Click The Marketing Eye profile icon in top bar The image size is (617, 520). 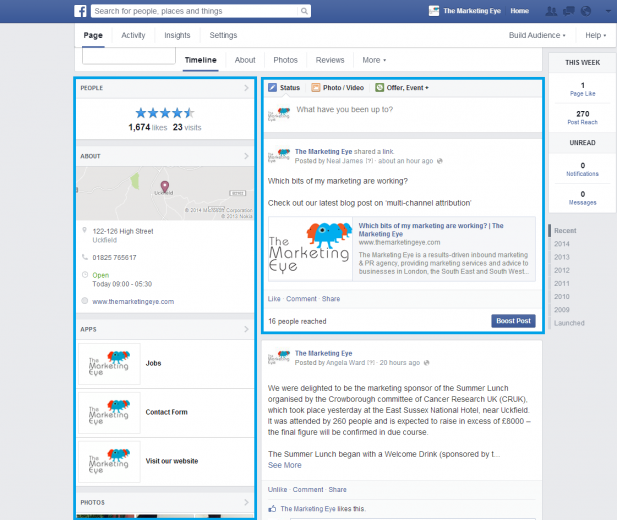[434, 11]
